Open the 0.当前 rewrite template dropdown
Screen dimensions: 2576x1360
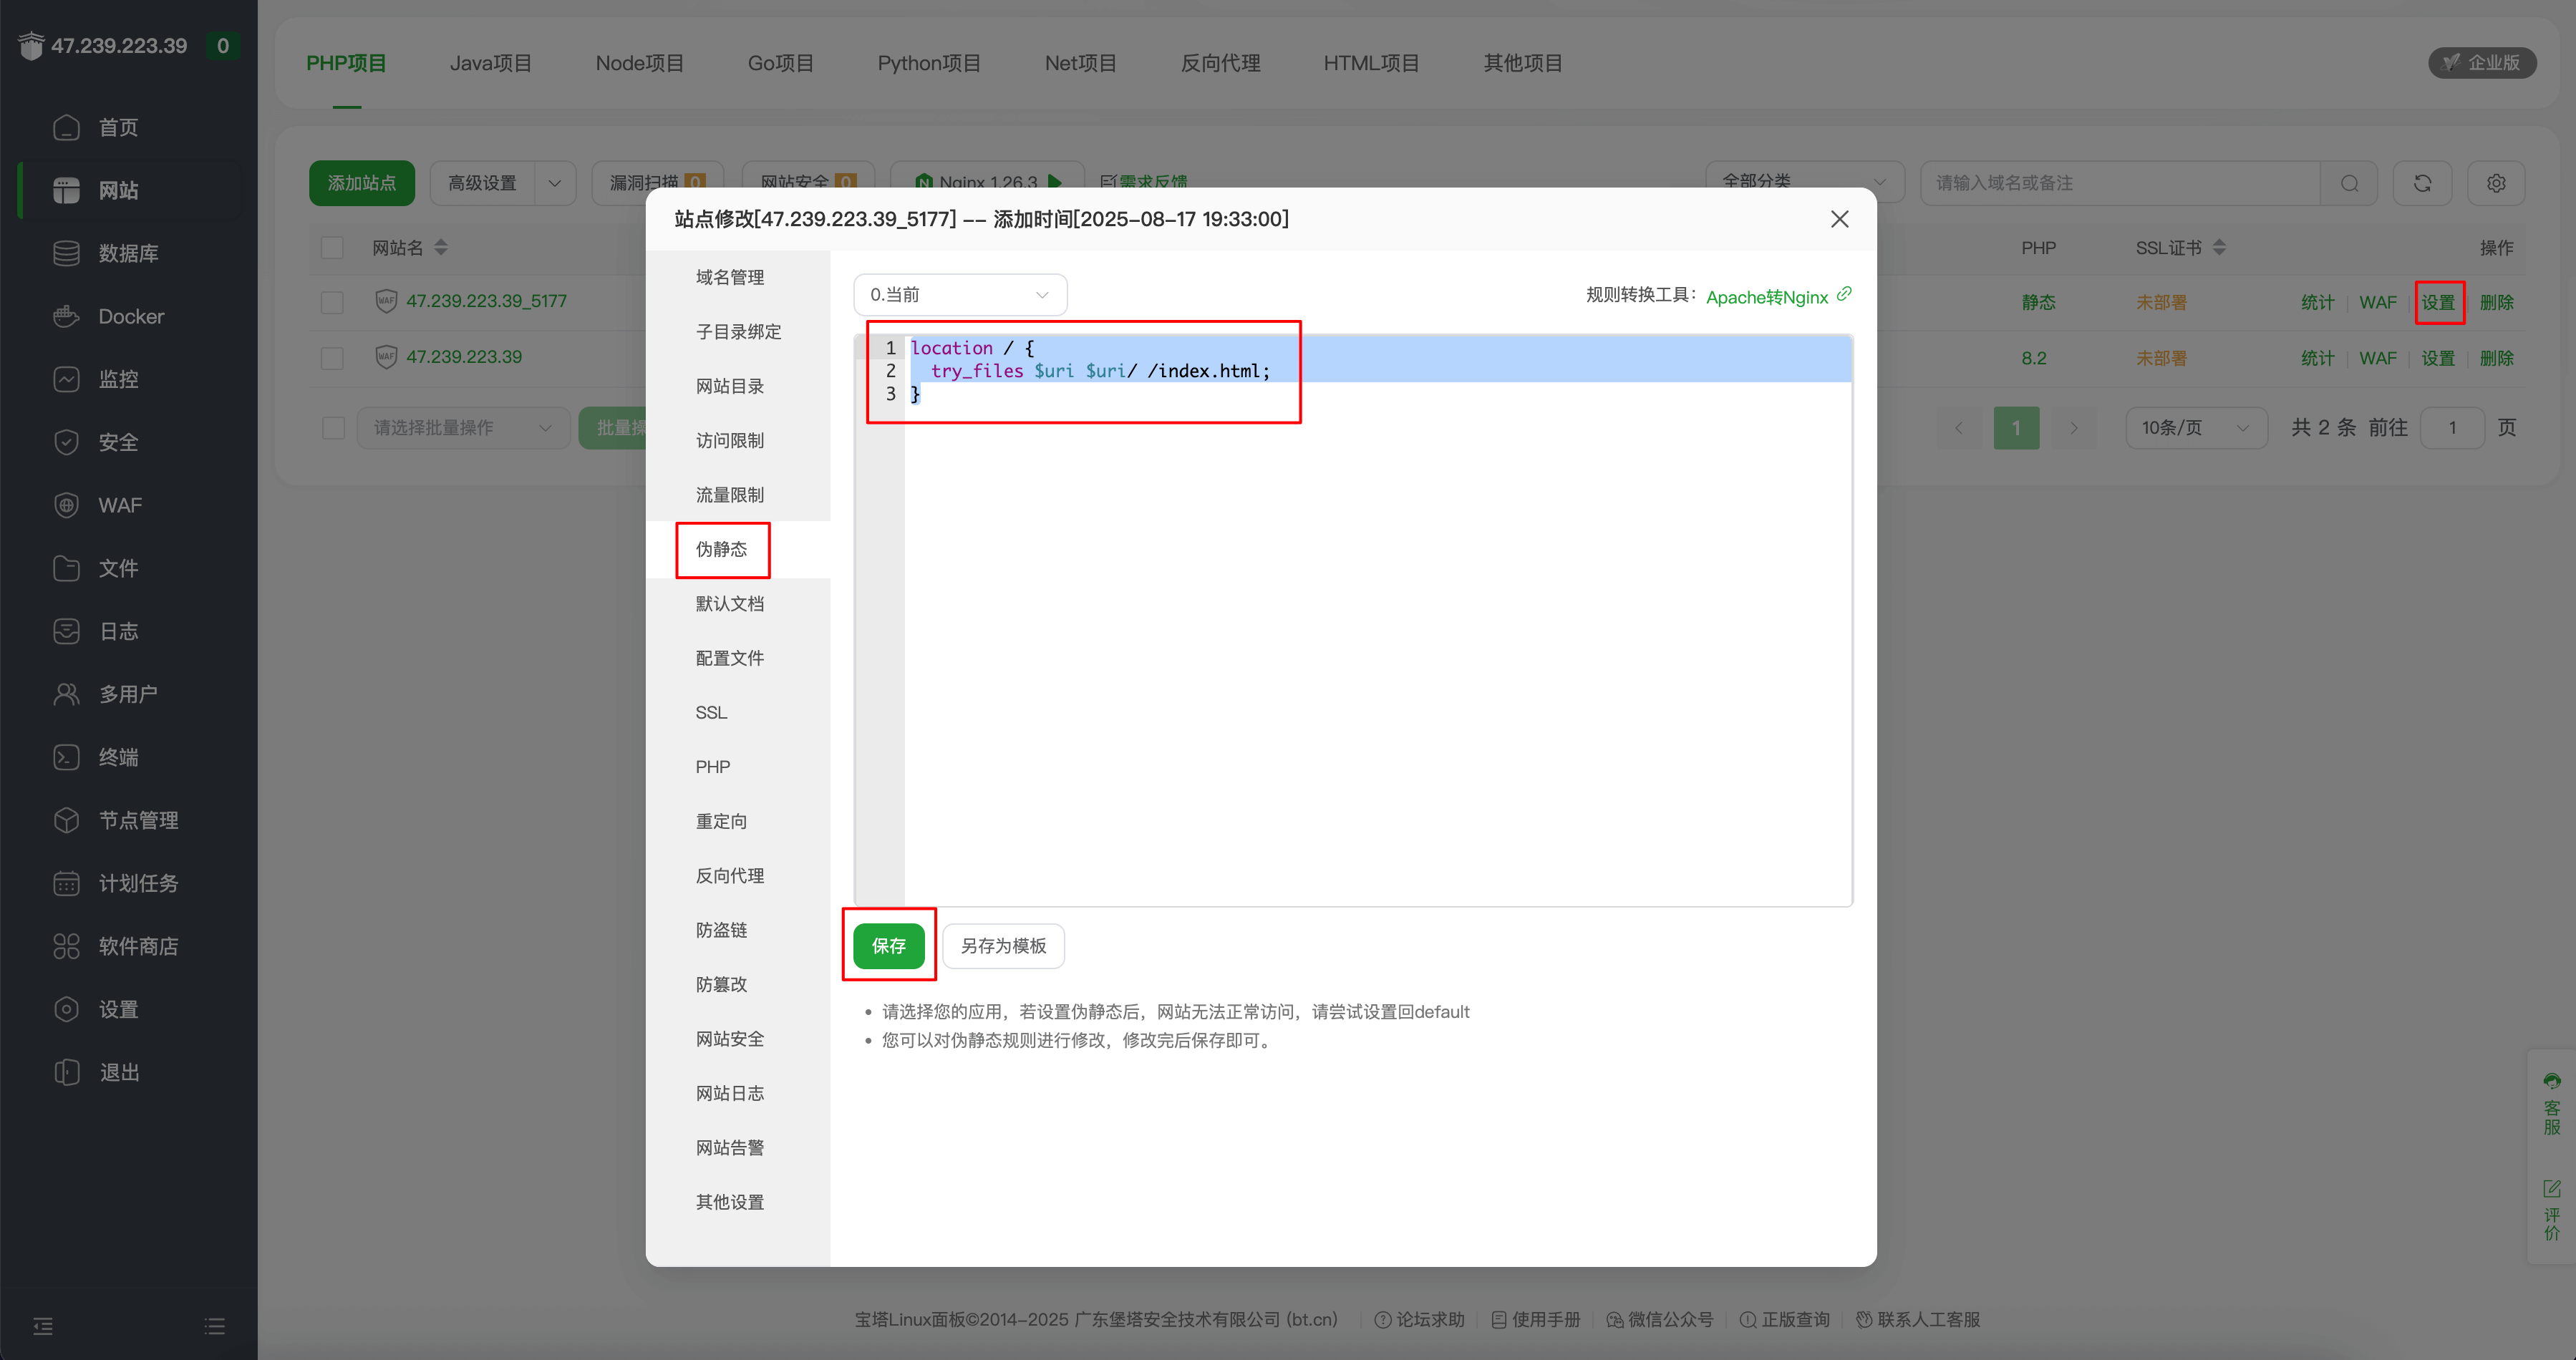pos(959,294)
